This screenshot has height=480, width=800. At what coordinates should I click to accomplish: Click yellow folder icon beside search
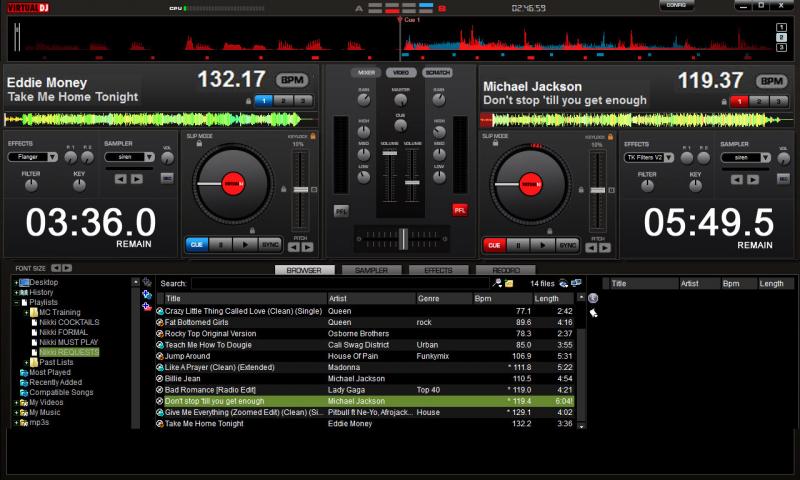click(x=509, y=283)
